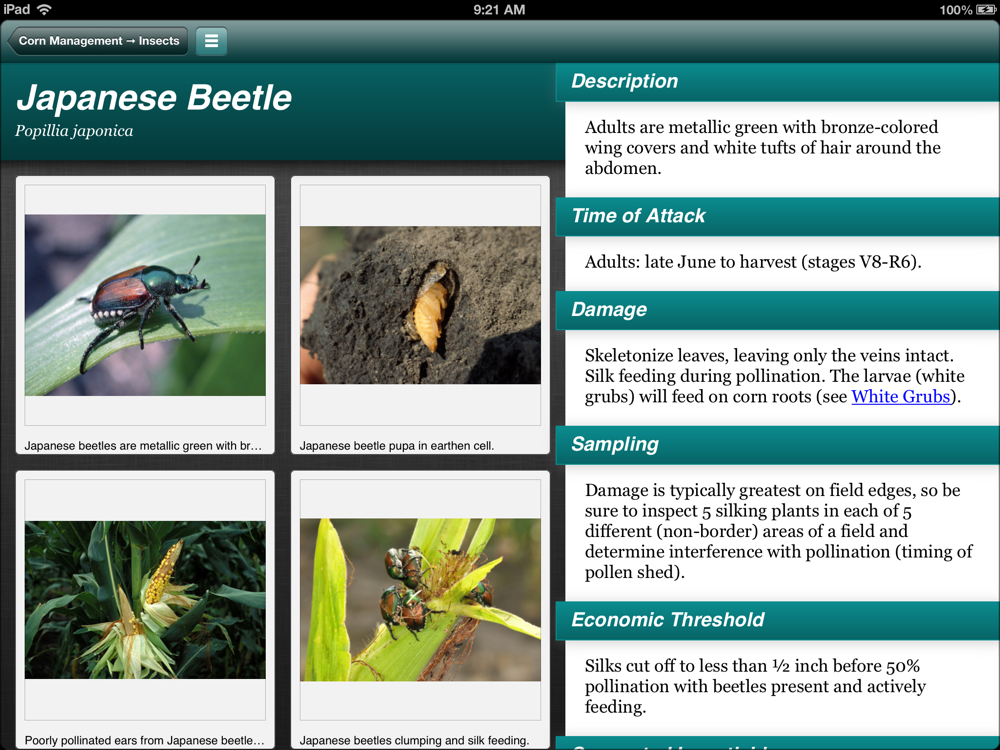This screenshot has height=750, width=1000.
Task: Select the Time of Attack section header
Action: click(x=777, y=216)
